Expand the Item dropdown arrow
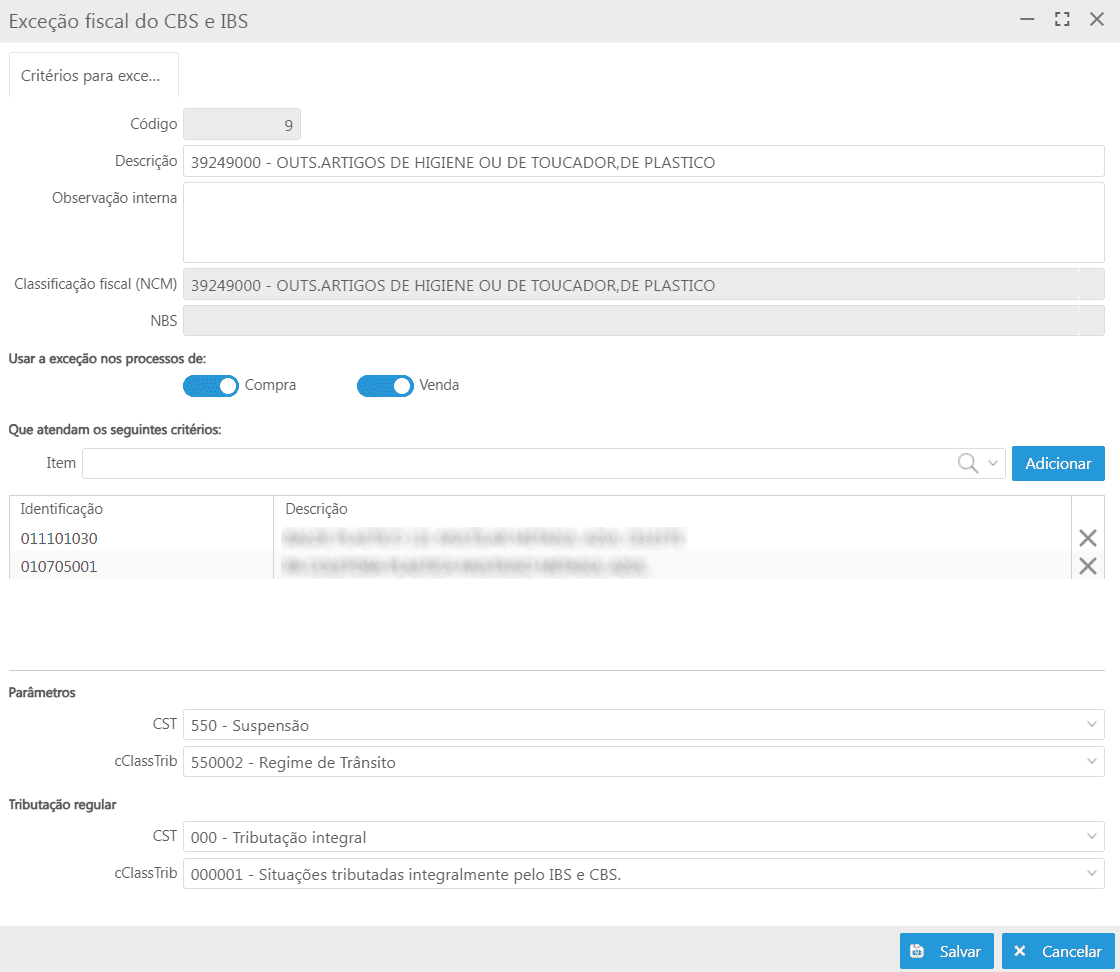1120x972 pixels. pos(993,463)
